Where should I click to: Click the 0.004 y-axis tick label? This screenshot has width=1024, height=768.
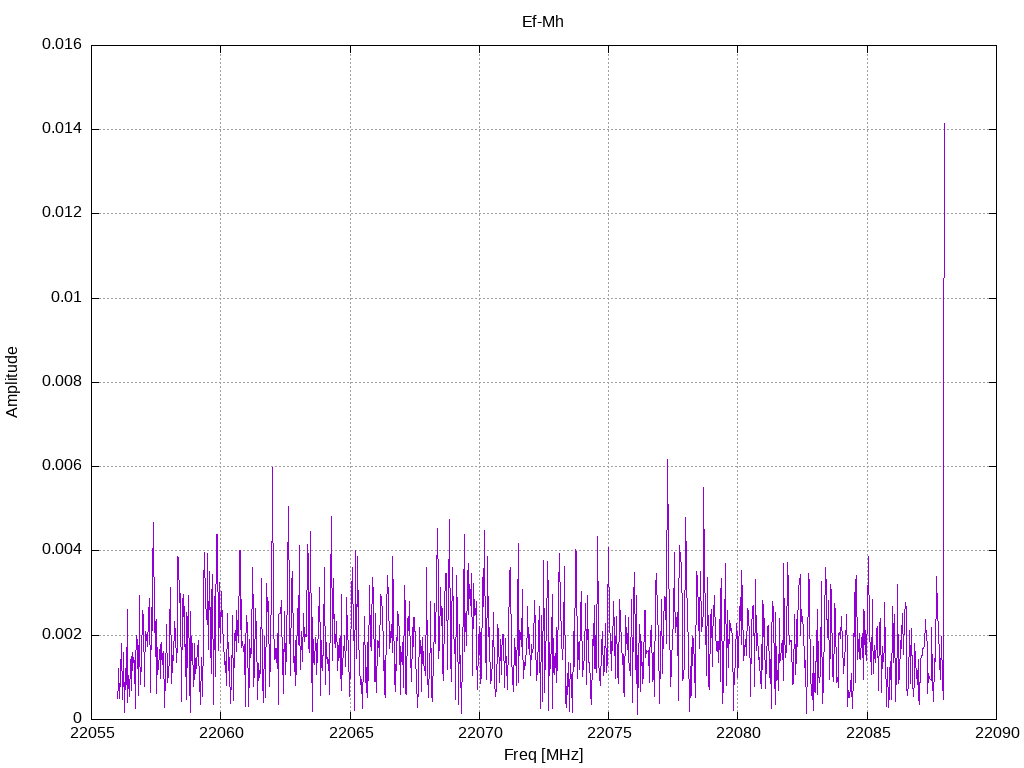[x=61, y=550]
